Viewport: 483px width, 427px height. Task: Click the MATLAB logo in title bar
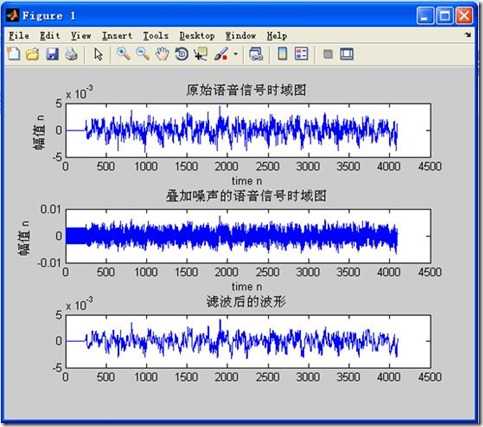(12, 15)
